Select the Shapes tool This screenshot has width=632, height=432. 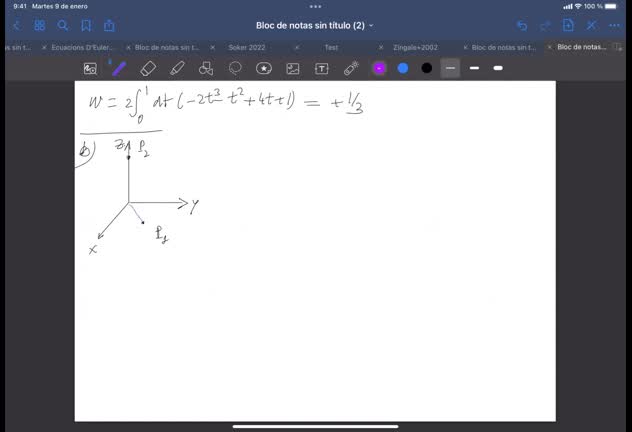click(x=206, y=69)
